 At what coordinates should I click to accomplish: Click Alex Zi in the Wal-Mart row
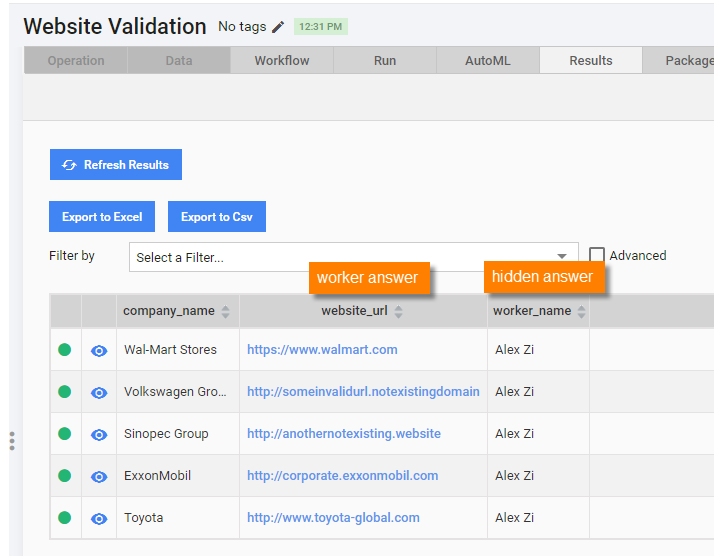[x=514, y=350]
